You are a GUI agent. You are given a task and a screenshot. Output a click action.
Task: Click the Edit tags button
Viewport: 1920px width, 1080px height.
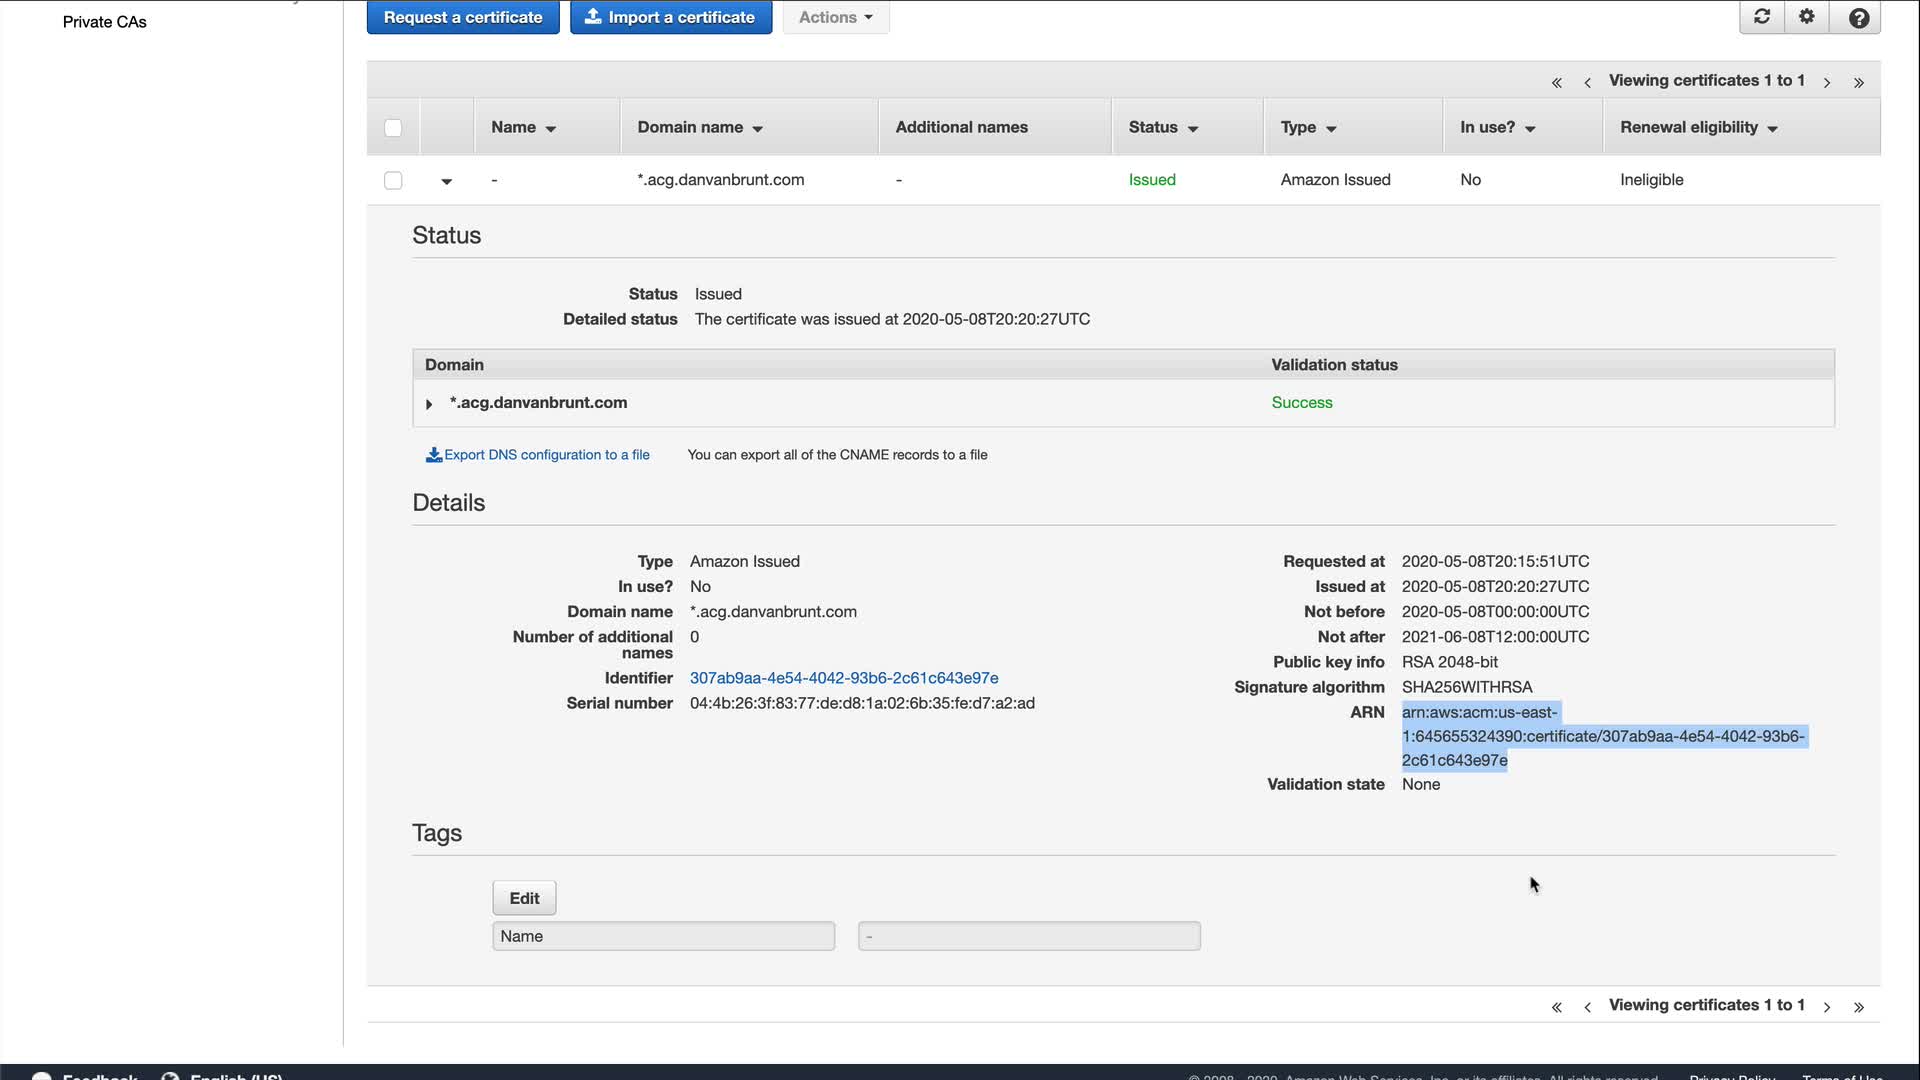tap(524, 898)
